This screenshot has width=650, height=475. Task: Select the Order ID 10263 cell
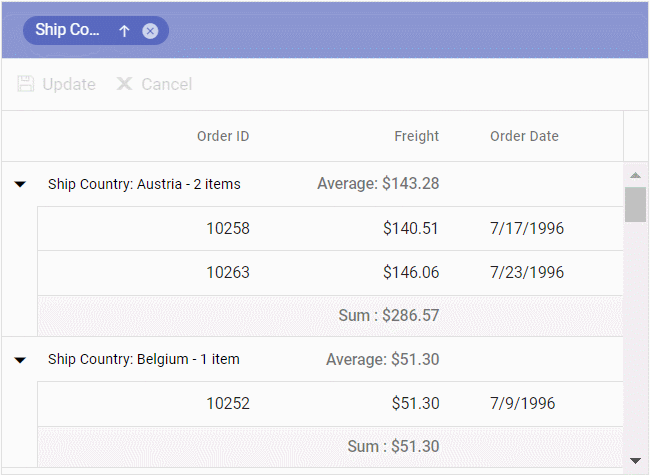tap(228, 272)
